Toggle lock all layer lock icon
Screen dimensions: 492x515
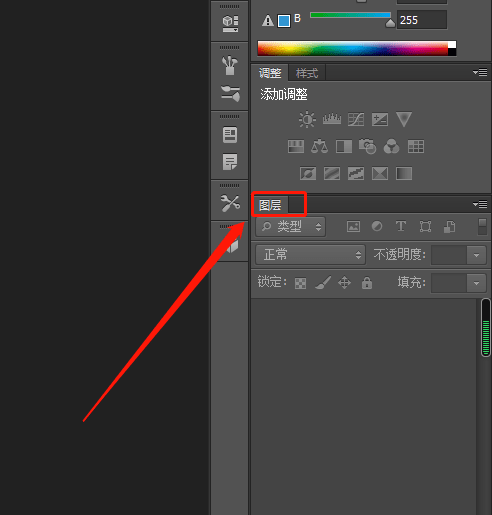point(367,283)
